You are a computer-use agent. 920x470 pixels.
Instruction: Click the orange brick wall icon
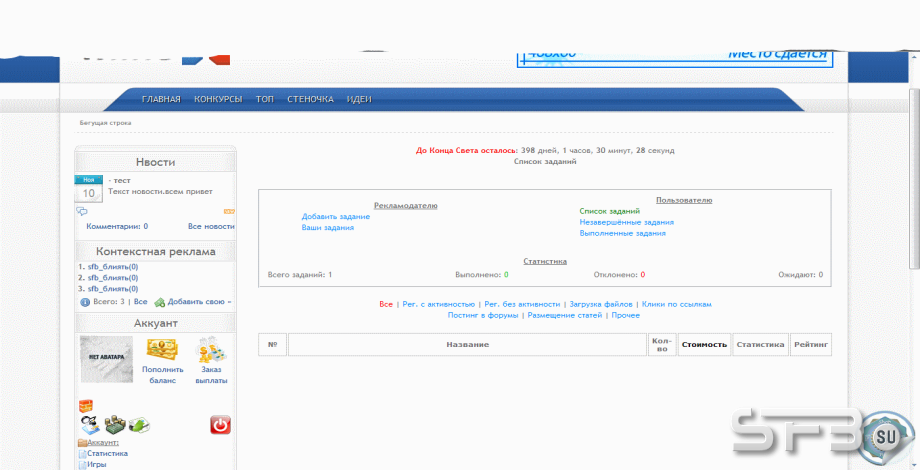(x=86, y=405)
